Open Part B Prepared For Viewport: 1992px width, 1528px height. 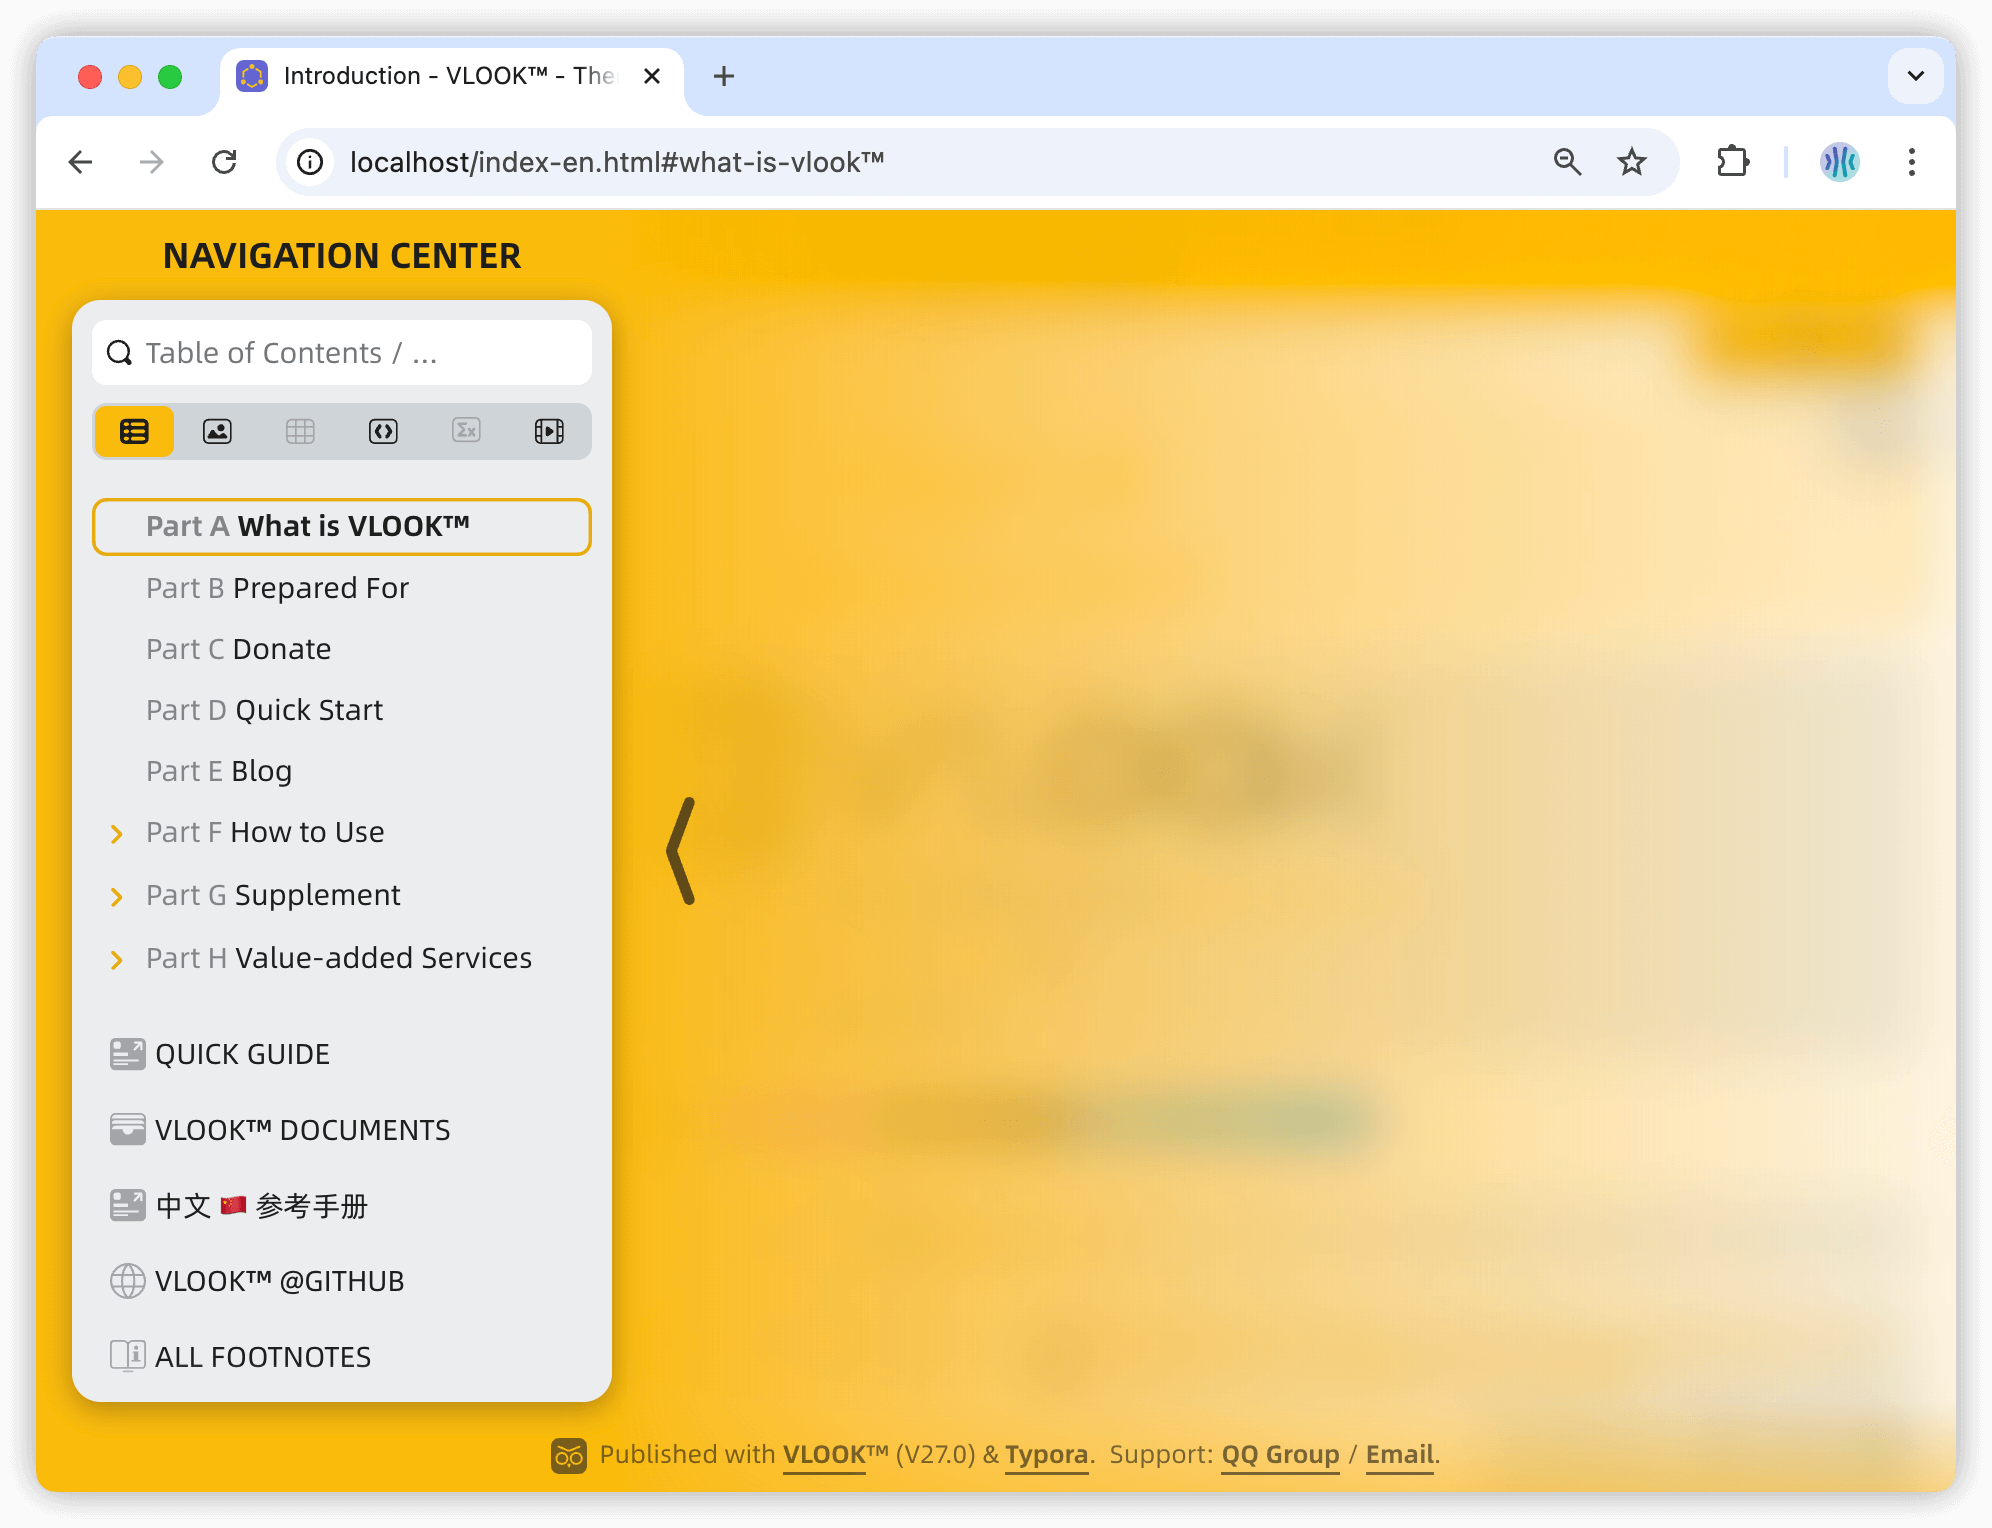coord(277,588)
